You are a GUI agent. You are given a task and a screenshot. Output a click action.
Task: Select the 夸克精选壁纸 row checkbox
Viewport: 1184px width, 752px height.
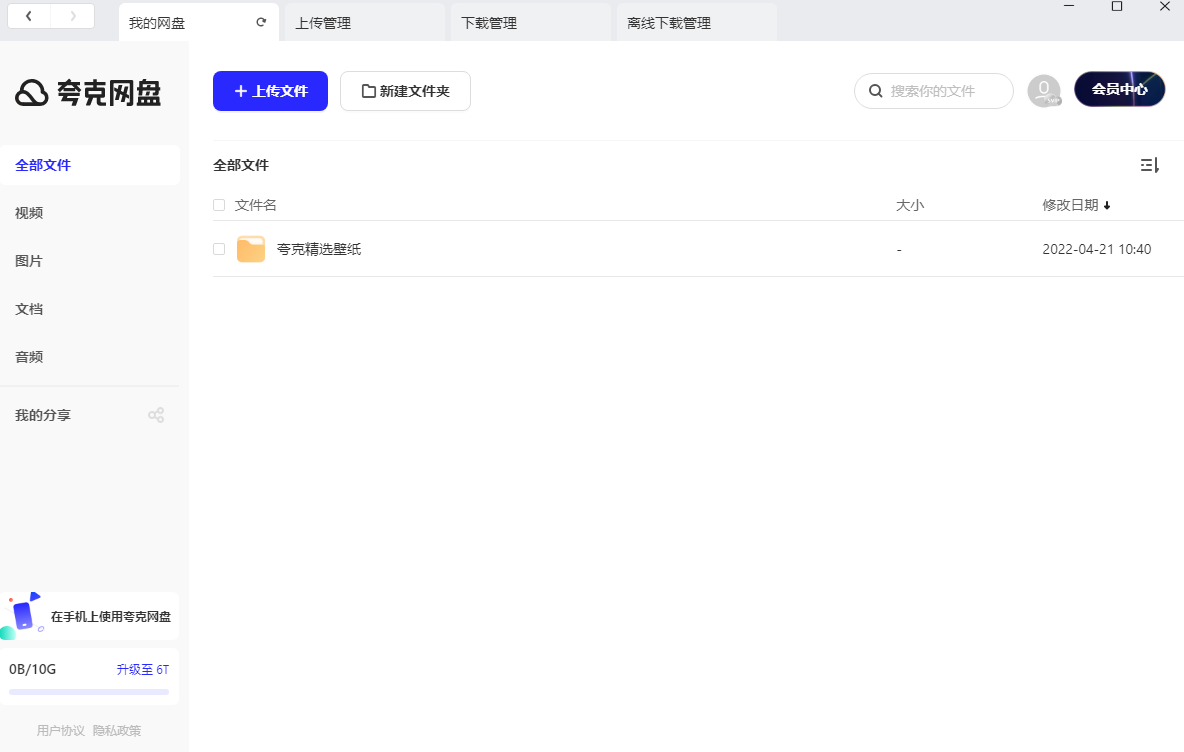click(x=219, y=248)
